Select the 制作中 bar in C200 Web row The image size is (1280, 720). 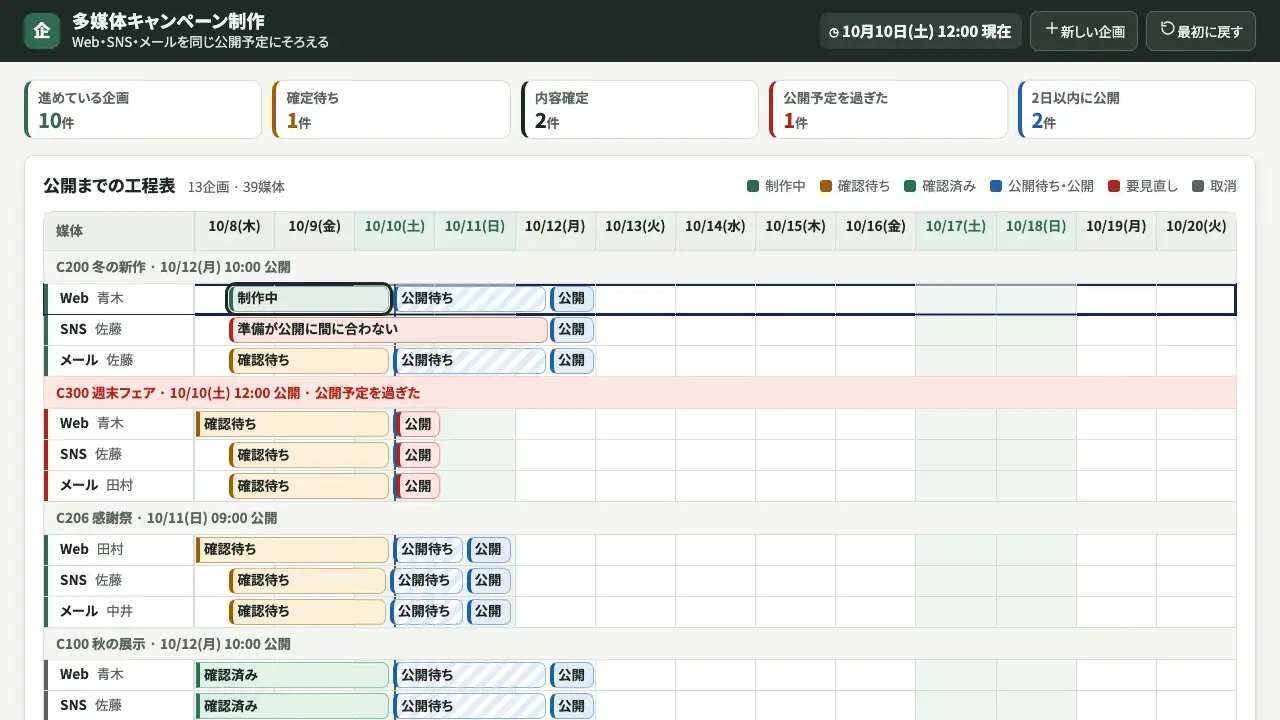pyautogui.click(x=309, y=299)
